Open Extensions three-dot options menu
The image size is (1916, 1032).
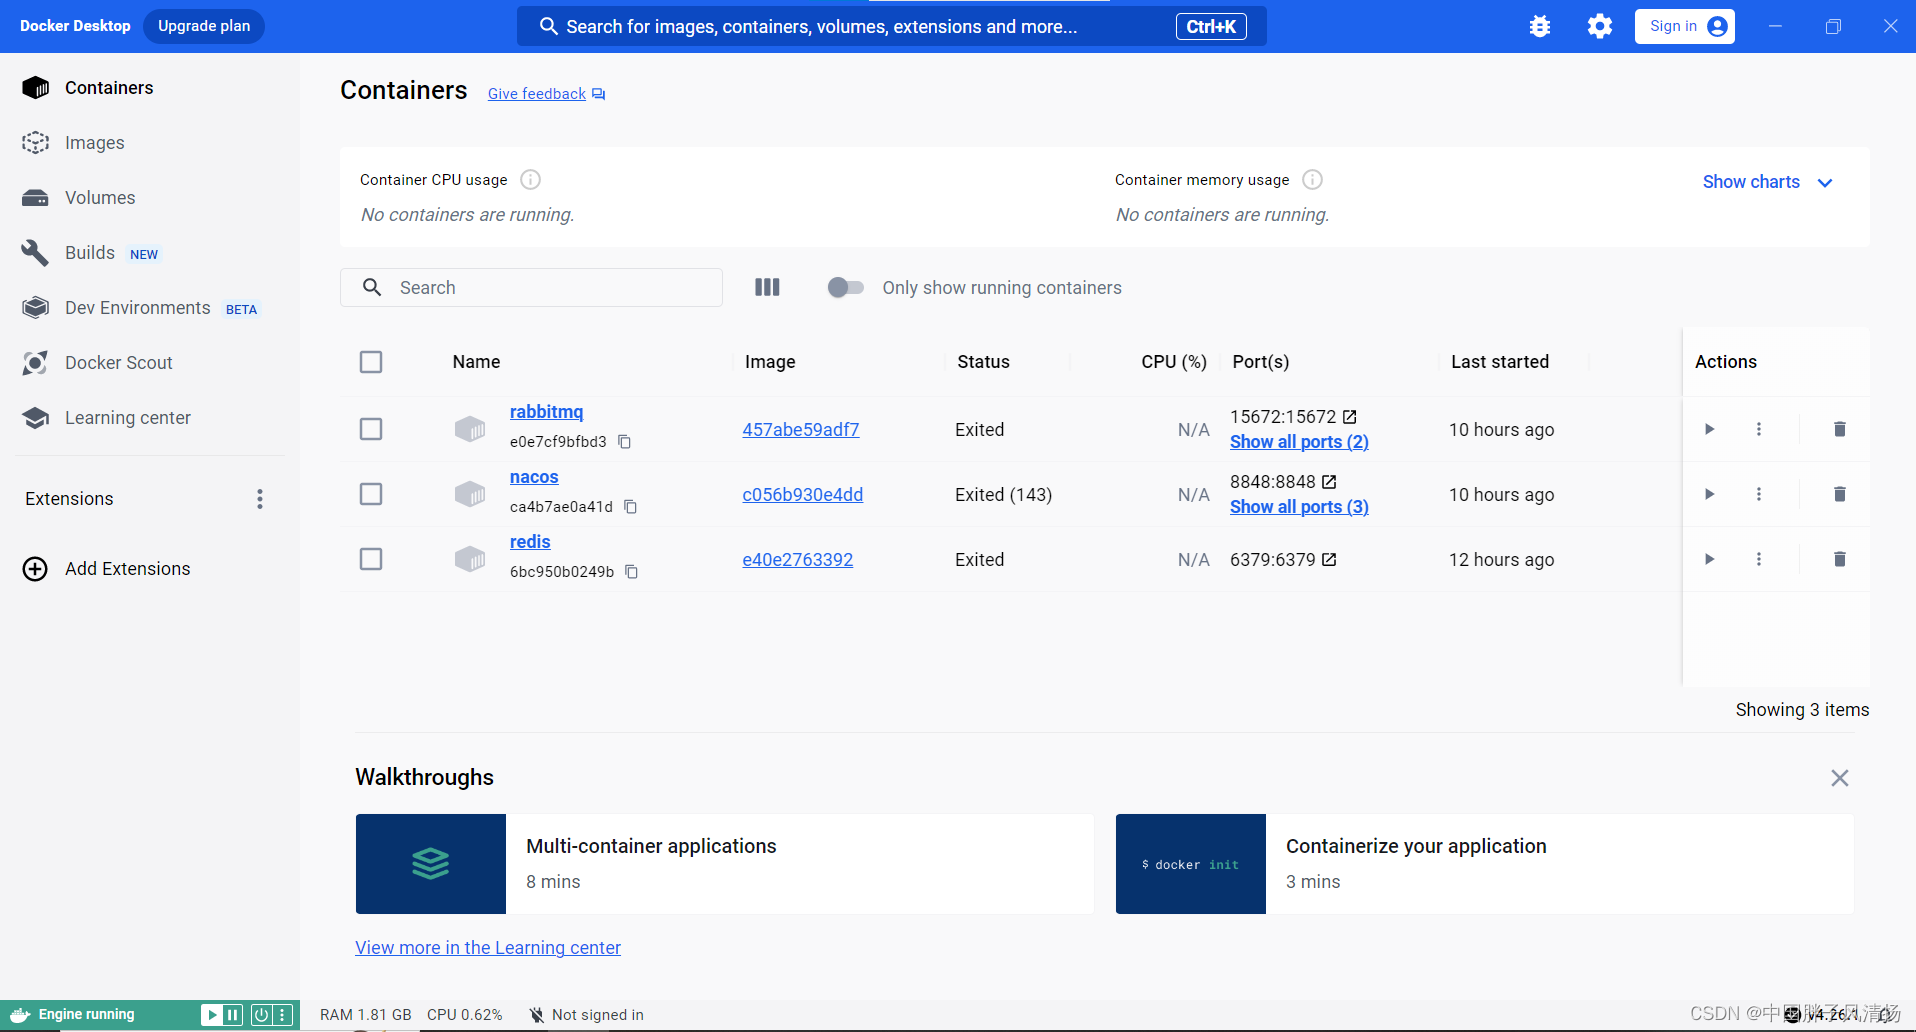[x=260, y=499]
